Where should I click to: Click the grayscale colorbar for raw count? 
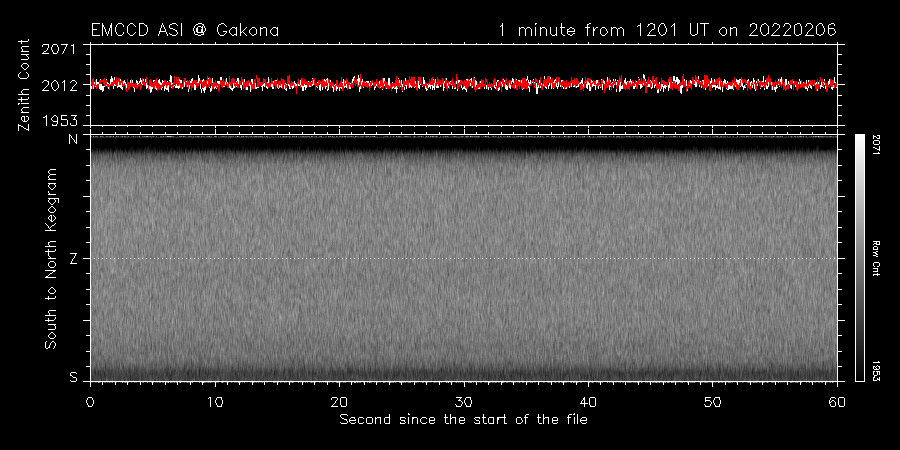[x=859, y=258]
